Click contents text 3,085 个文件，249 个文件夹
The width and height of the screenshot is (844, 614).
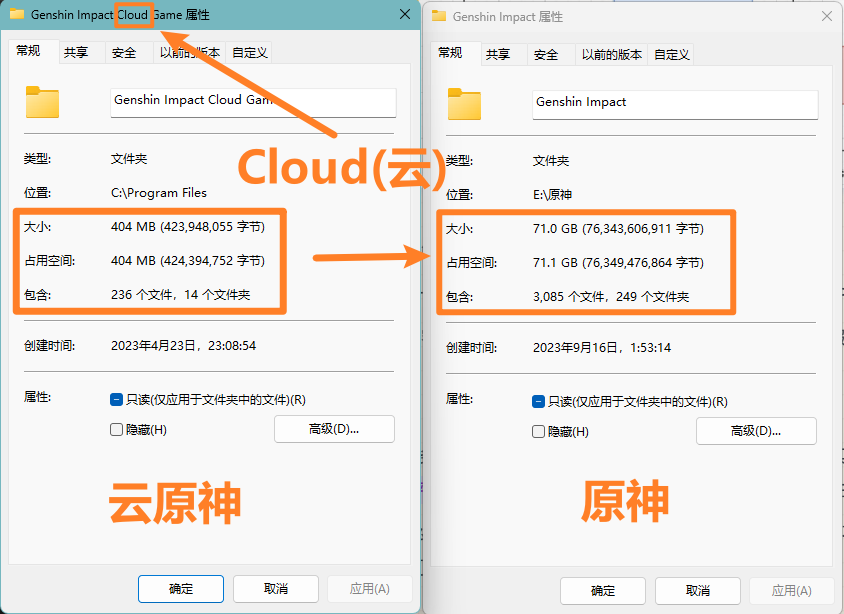611,297
